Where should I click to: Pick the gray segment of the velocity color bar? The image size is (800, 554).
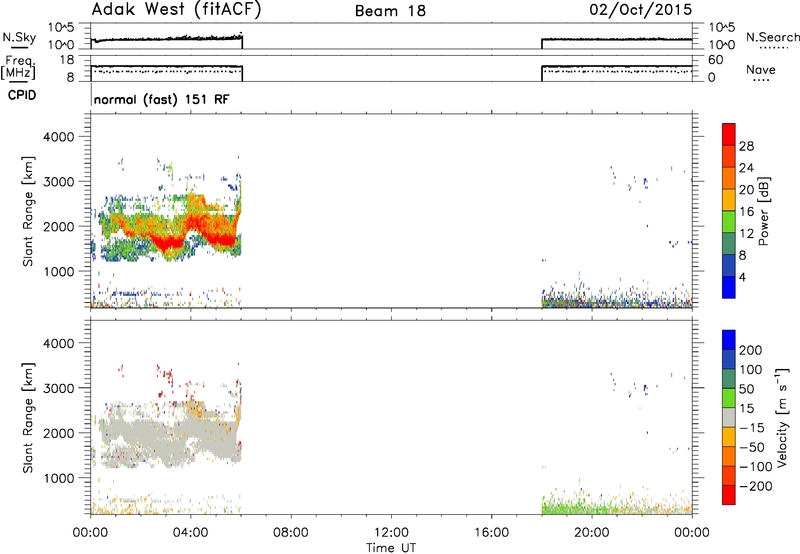[x=729, y=418]
